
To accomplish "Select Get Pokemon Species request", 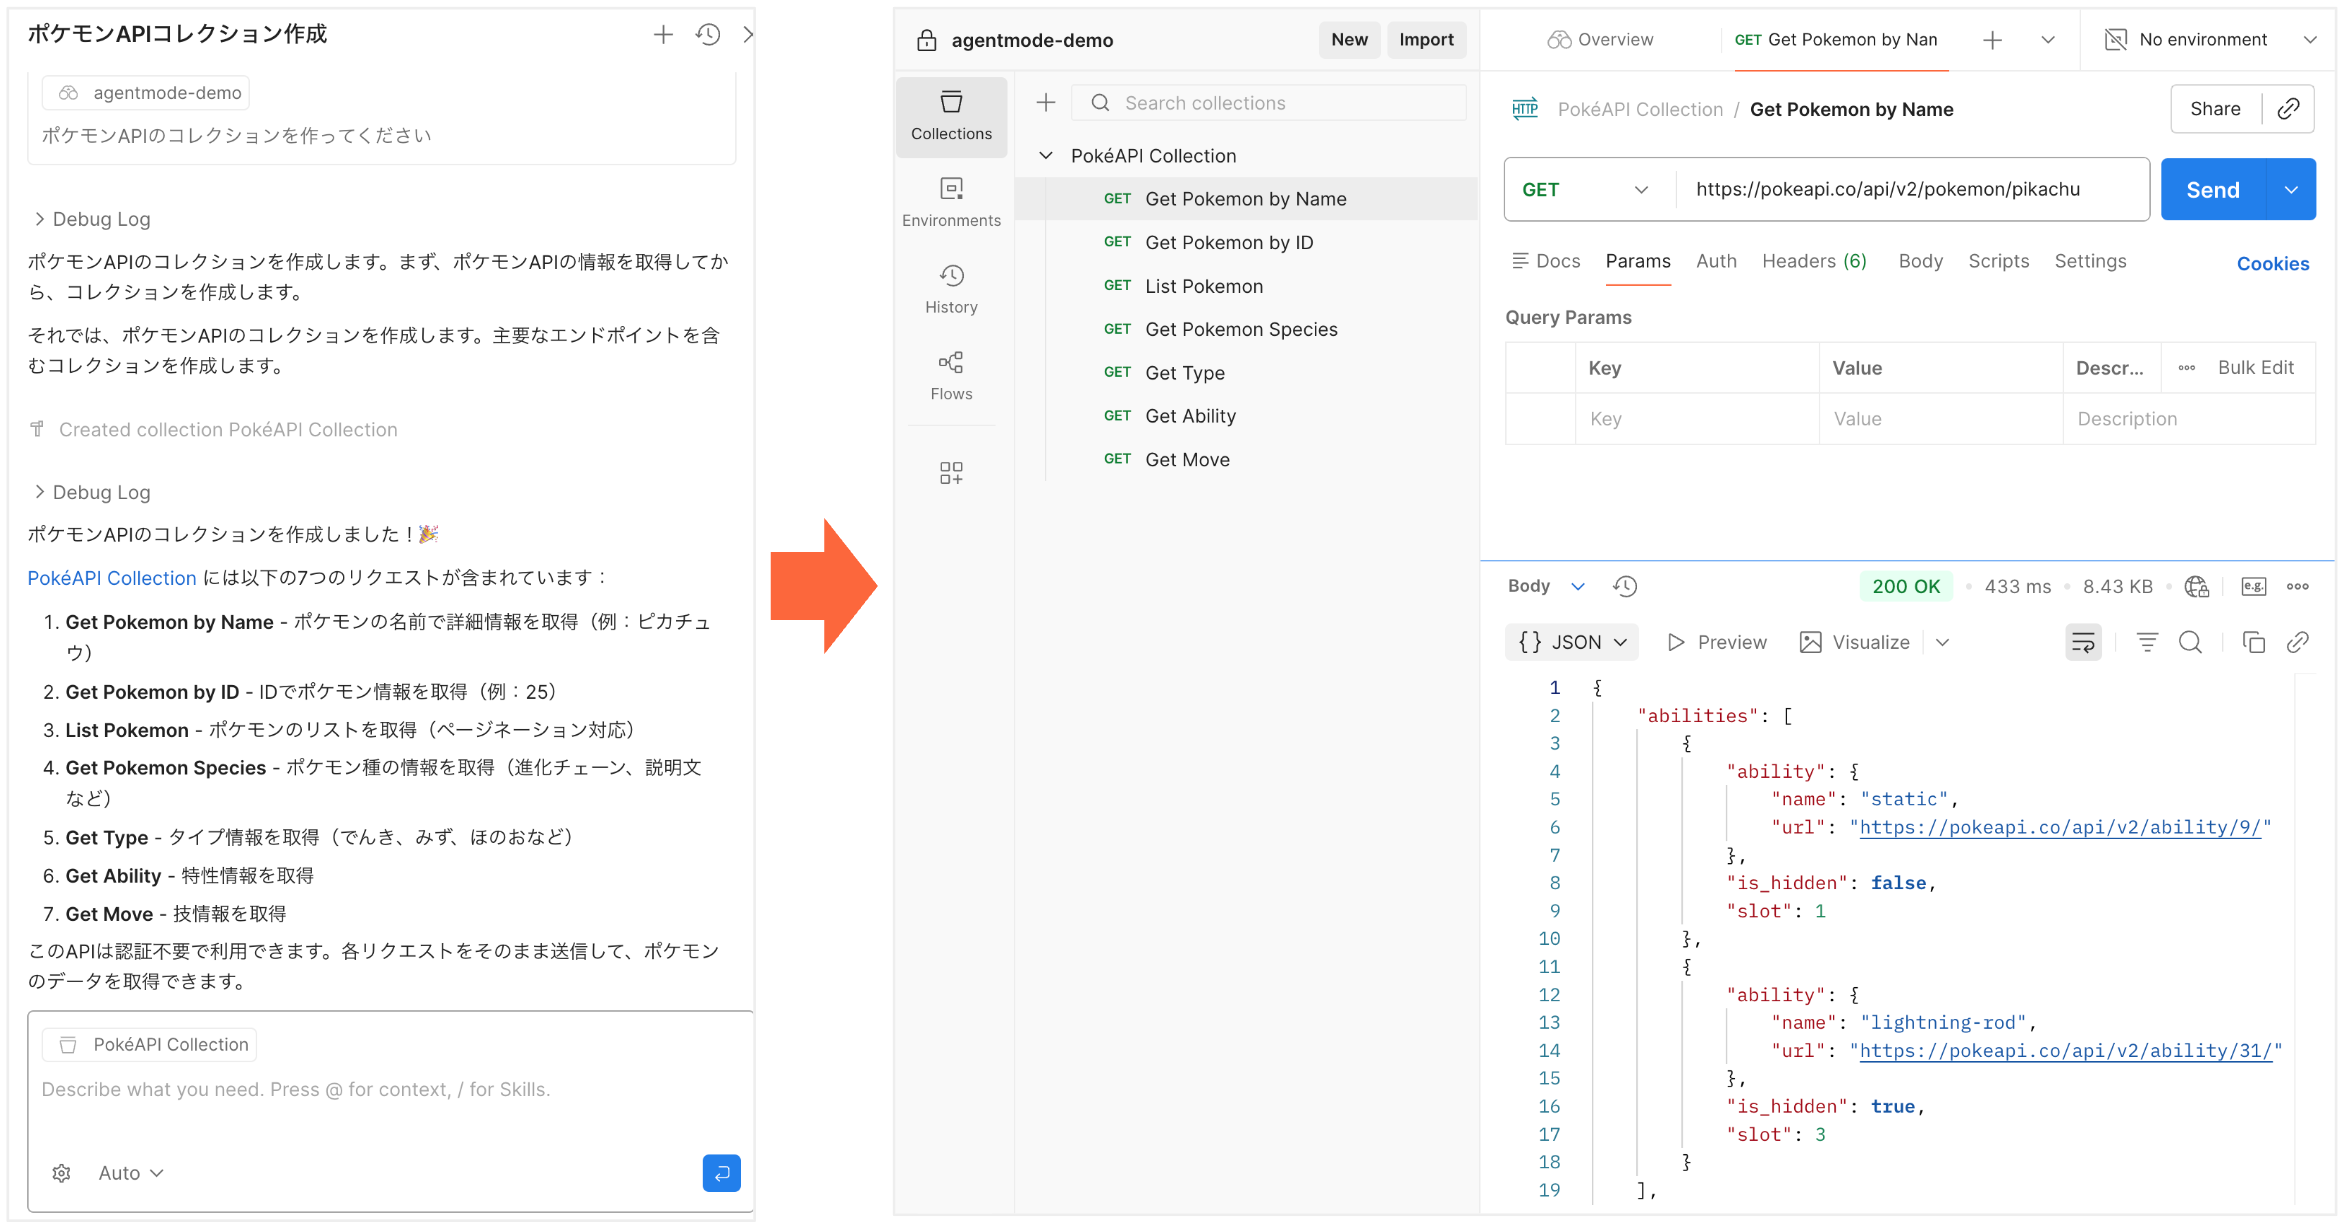I will [x=1240, y=330].
